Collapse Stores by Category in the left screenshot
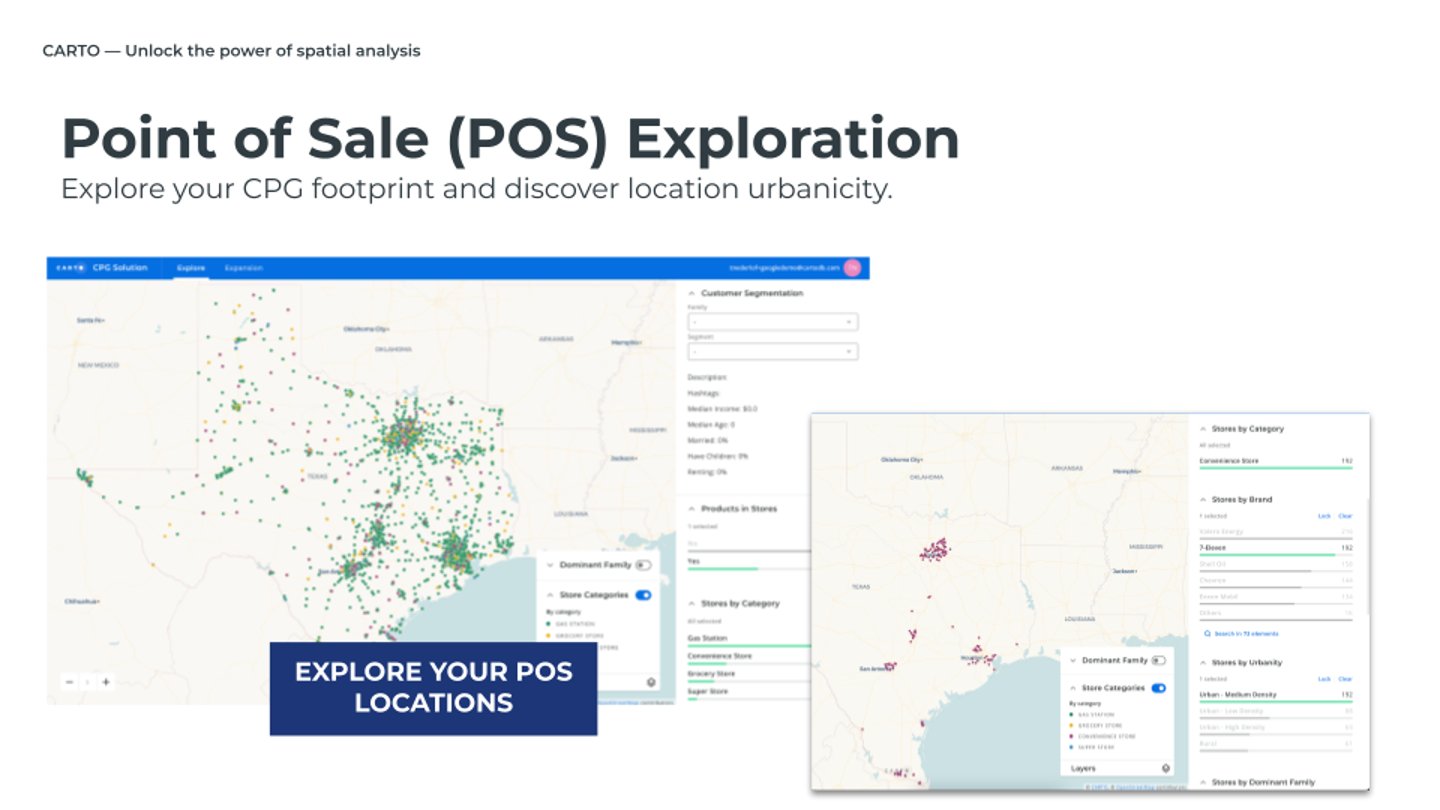The height and width of the screenshot is (810, 1440). pos(692,604)
